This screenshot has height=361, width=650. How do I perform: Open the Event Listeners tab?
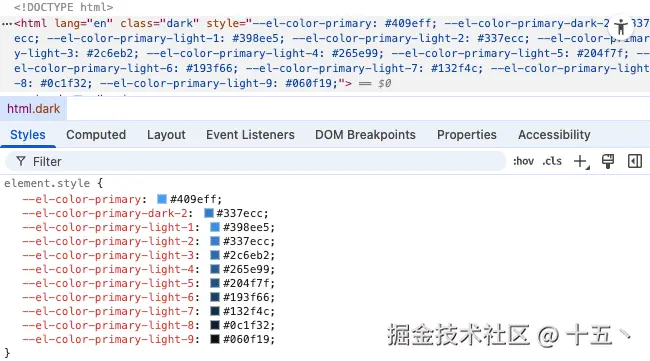coord(250,135)
